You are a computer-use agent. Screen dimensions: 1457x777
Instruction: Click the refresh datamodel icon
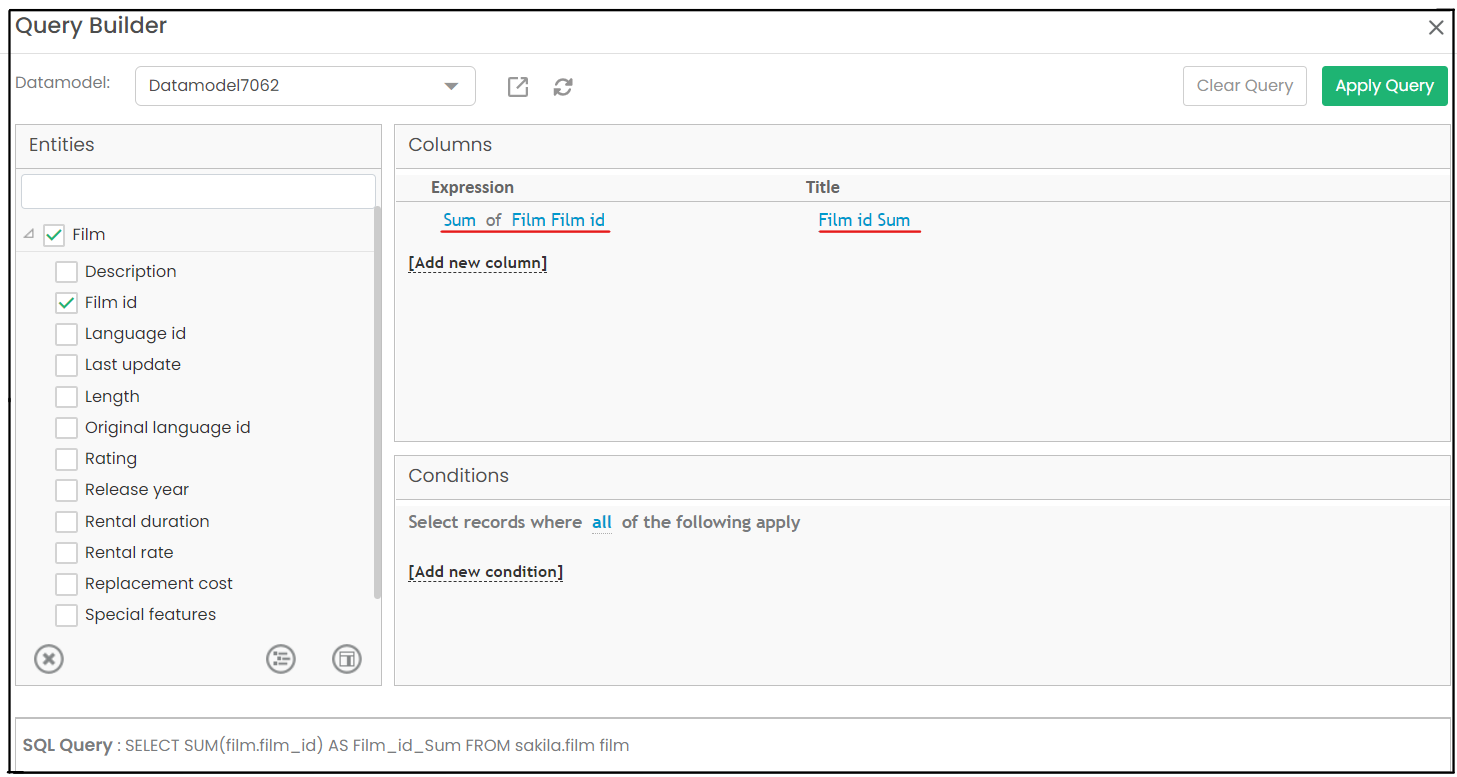pos(563,87)
